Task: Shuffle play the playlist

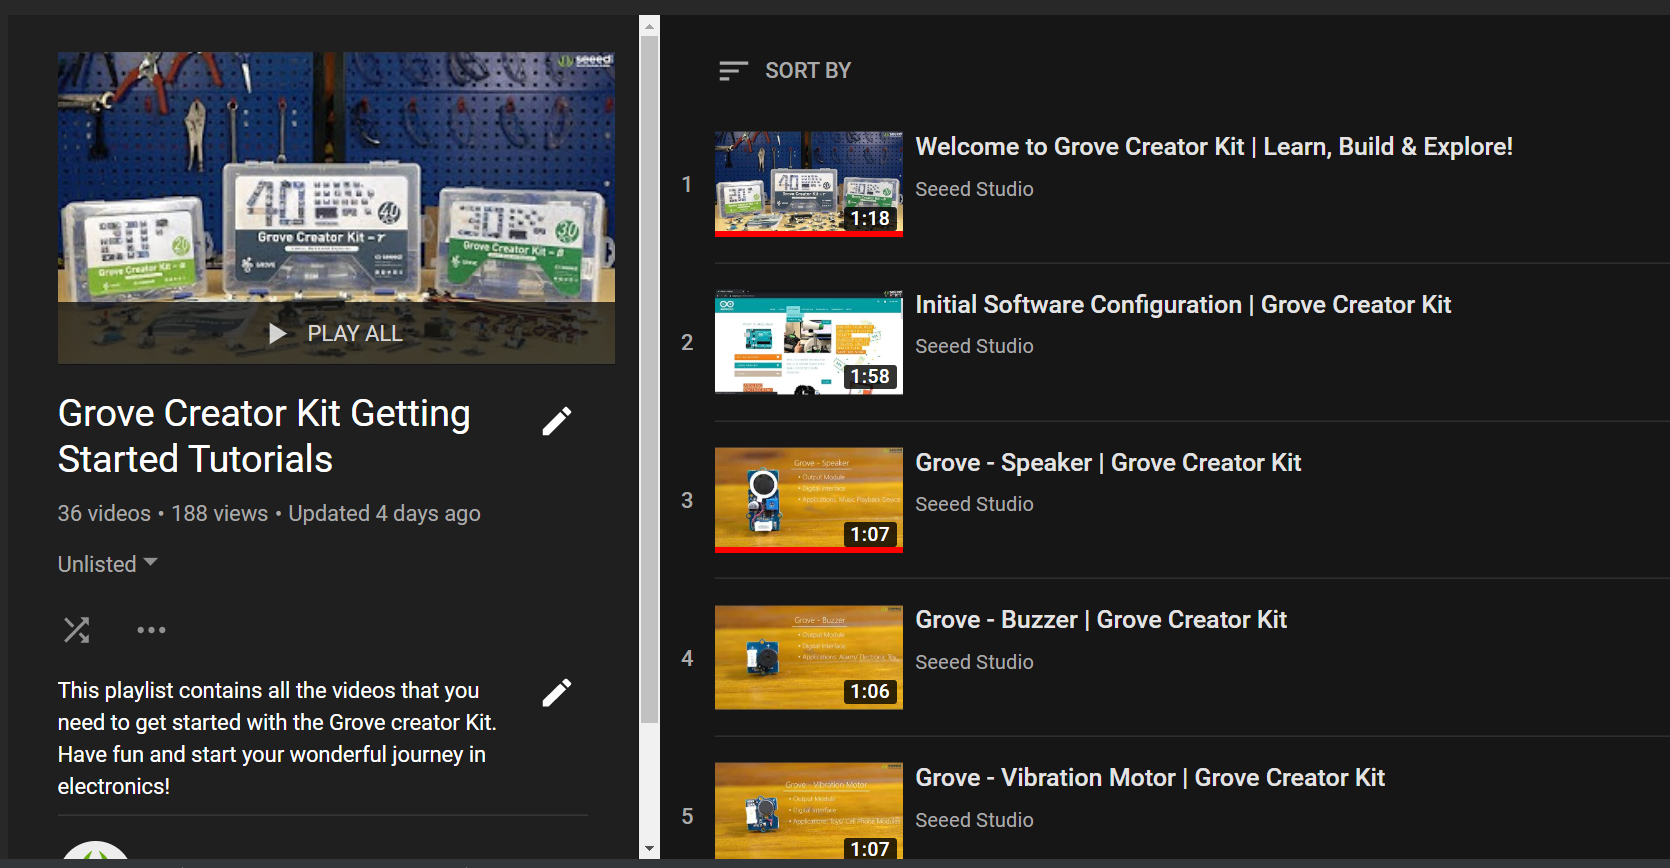Action: click(77, 630)
